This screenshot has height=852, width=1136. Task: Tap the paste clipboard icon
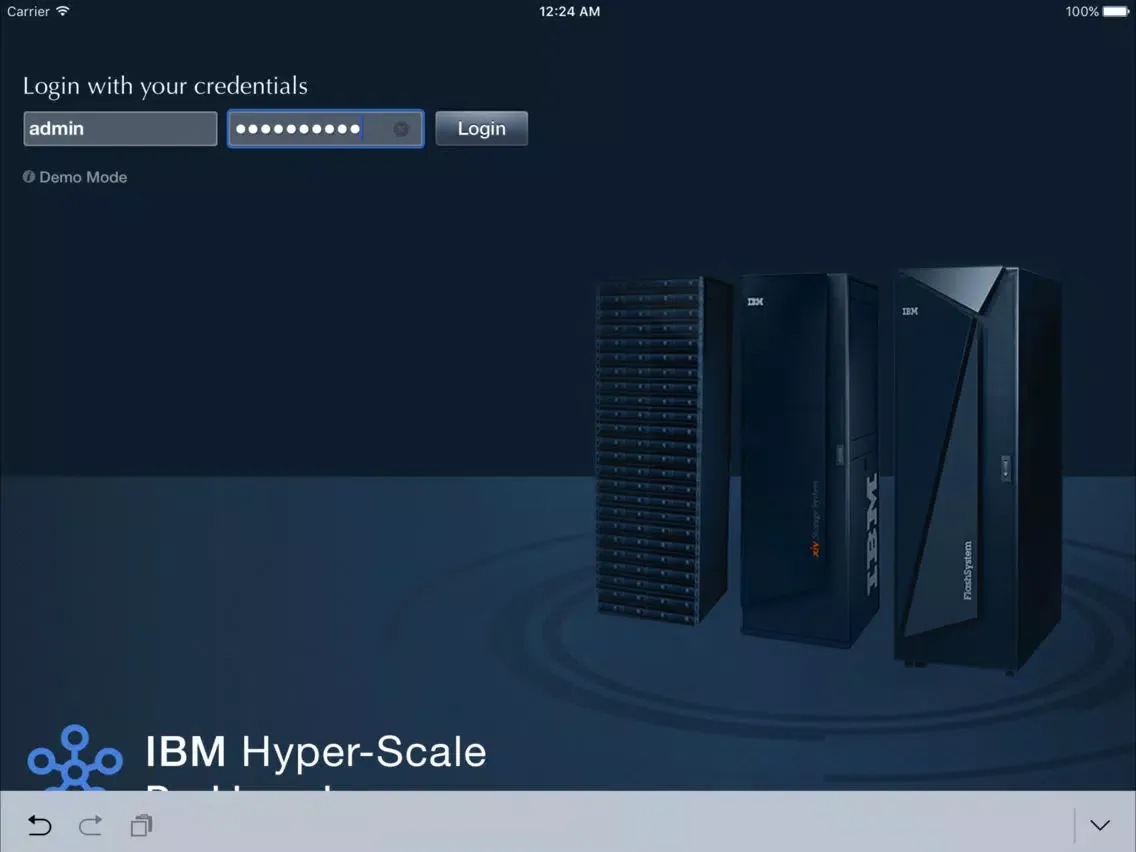click(x=141, y=824)
